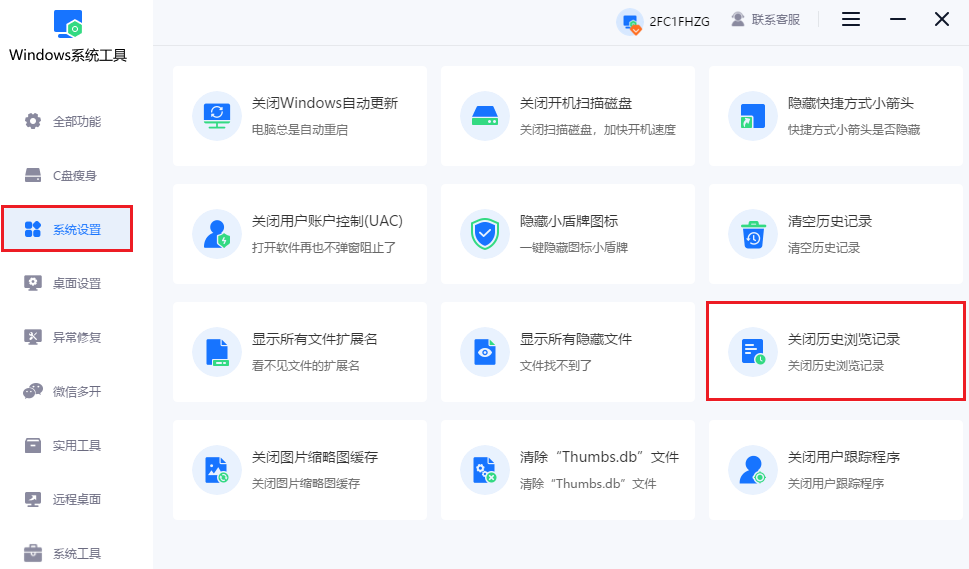969x569 pixels.
Task: Open the 关闭历史浏览记录 card
Action: (836, 351)
